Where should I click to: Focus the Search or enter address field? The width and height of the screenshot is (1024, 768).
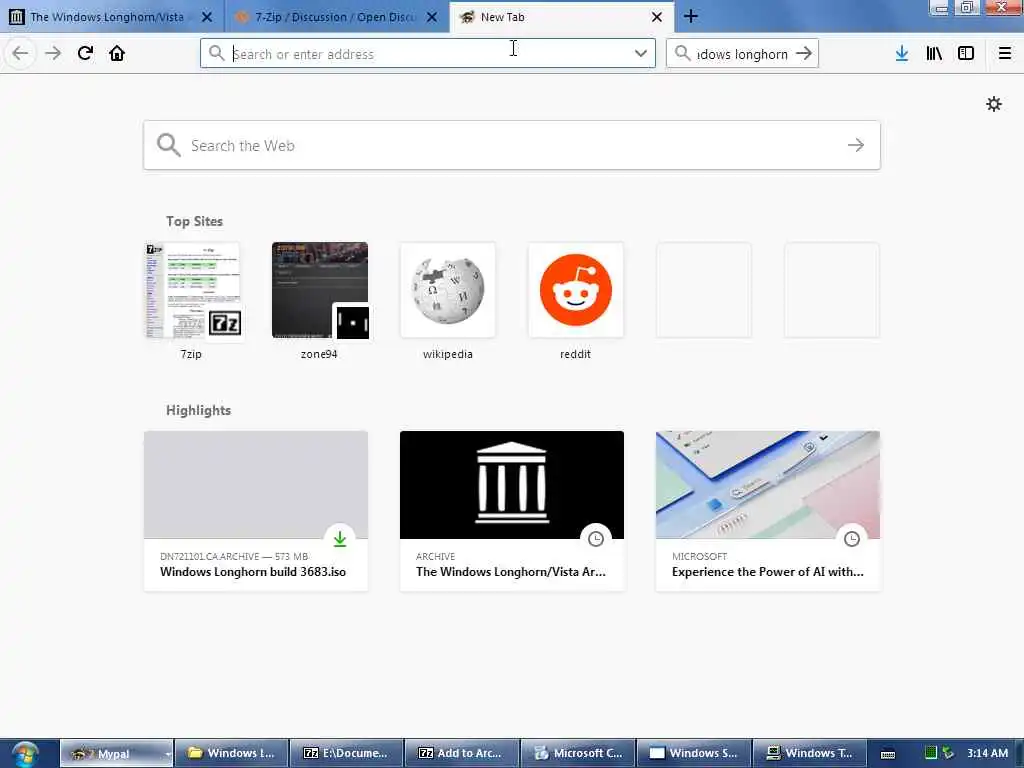[428, 54]
